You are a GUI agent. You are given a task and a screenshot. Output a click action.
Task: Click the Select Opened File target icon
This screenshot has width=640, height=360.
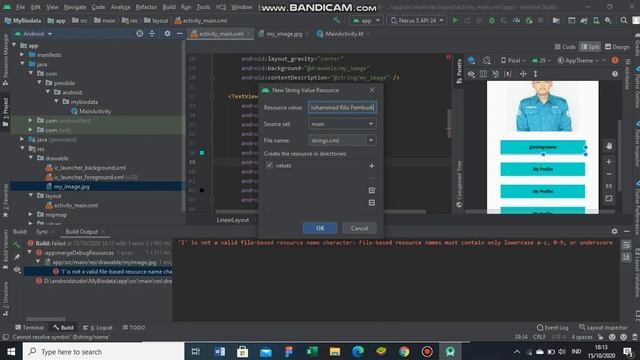click(140, 34)
